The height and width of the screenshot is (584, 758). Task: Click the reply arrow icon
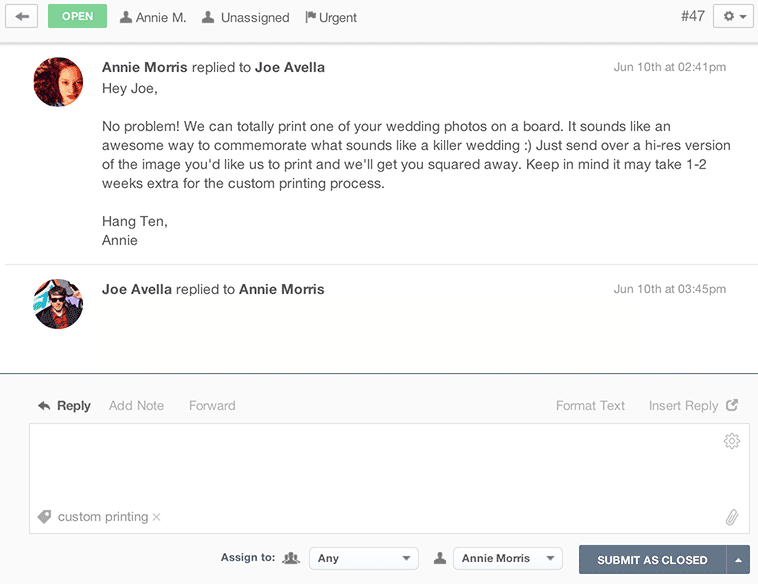[x=44, y=405]
